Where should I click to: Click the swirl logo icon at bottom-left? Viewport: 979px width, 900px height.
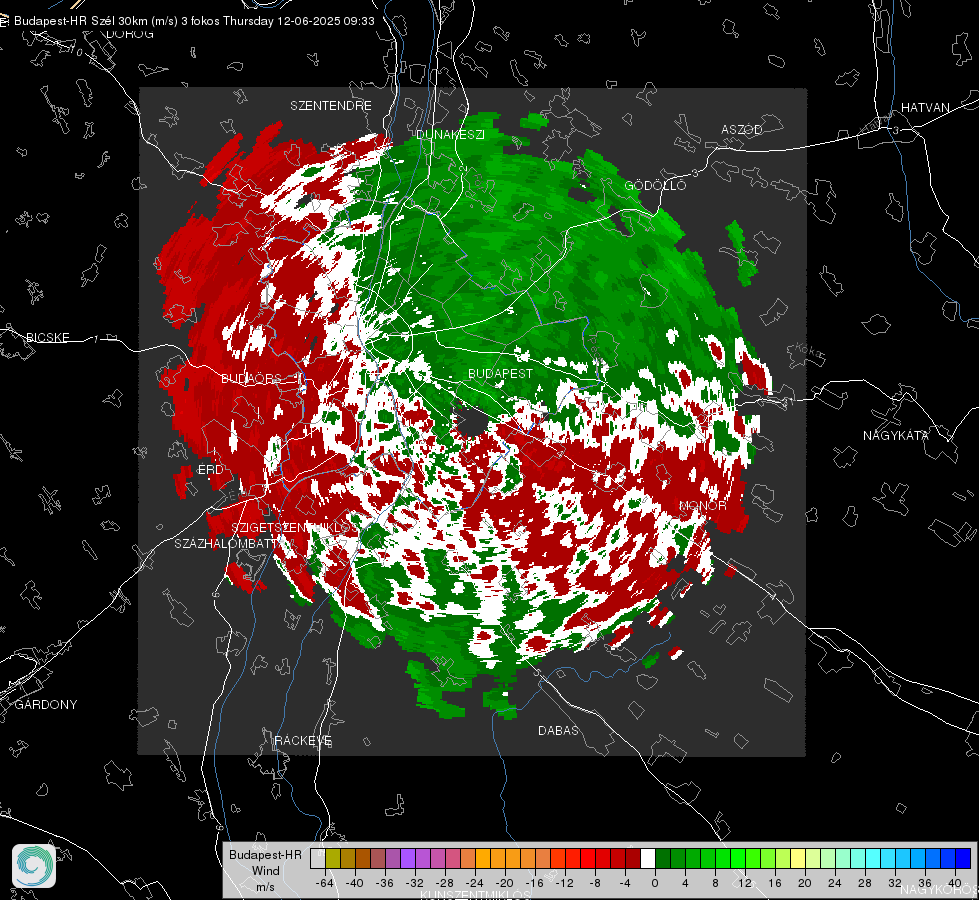point(34,866)
